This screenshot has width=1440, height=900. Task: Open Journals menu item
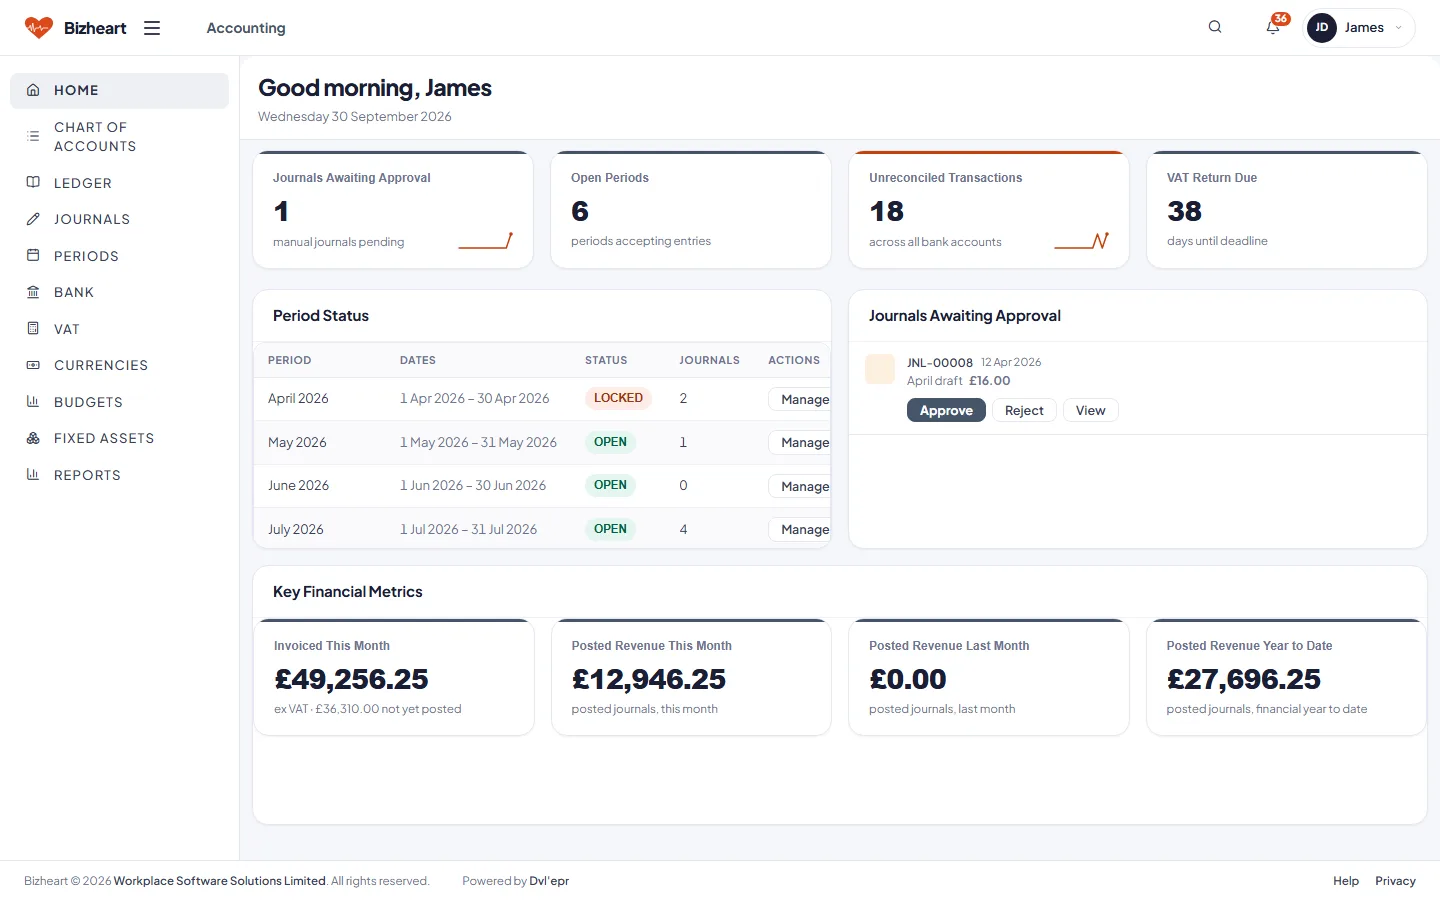[119, 219]
